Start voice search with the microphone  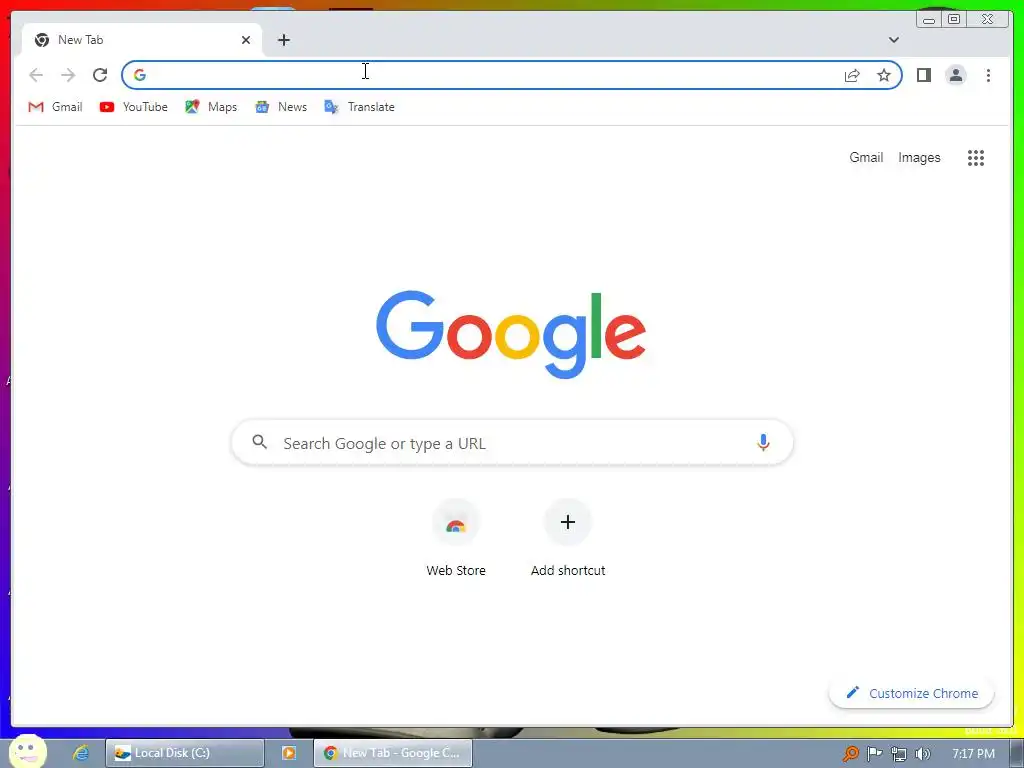[x=763, y=443]
